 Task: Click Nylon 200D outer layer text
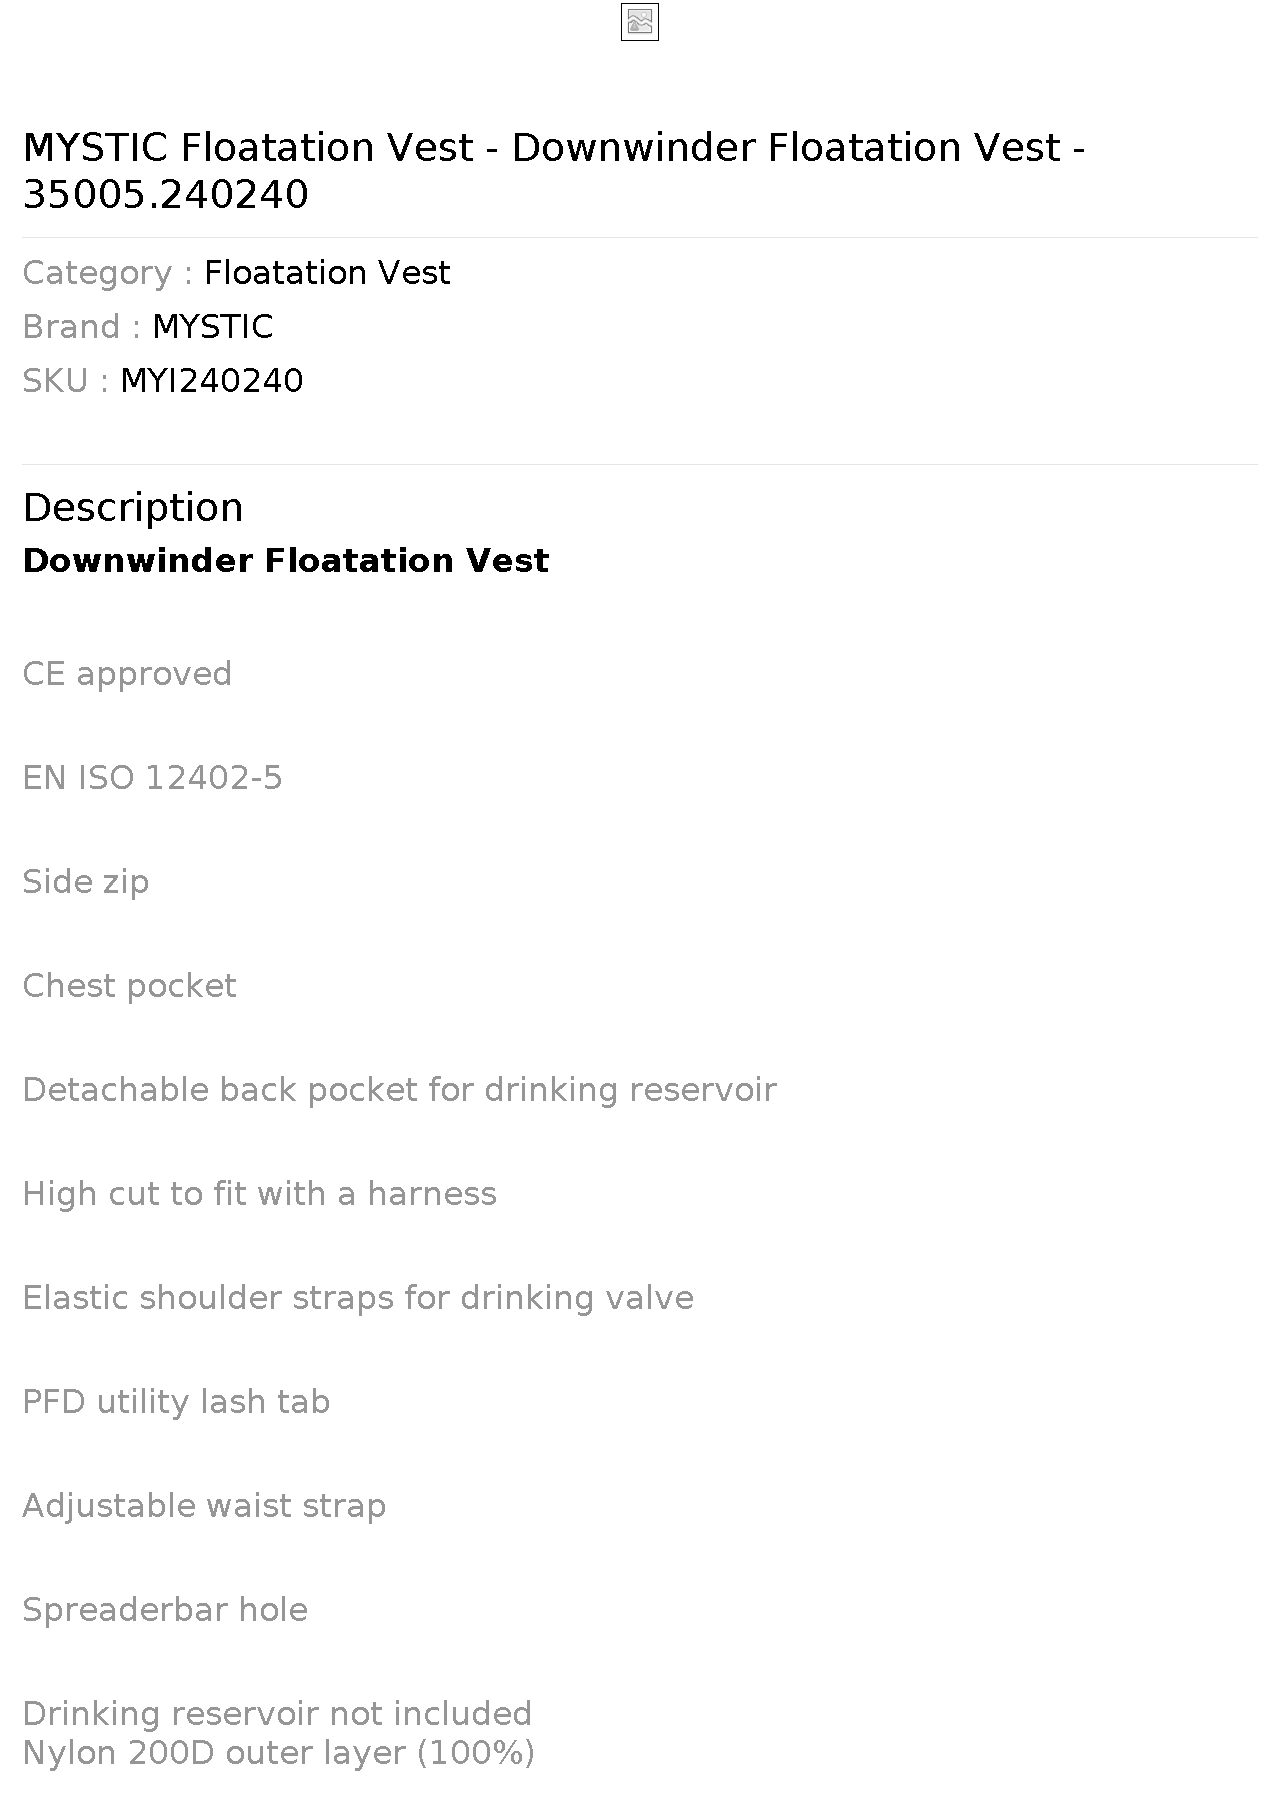279,1753
